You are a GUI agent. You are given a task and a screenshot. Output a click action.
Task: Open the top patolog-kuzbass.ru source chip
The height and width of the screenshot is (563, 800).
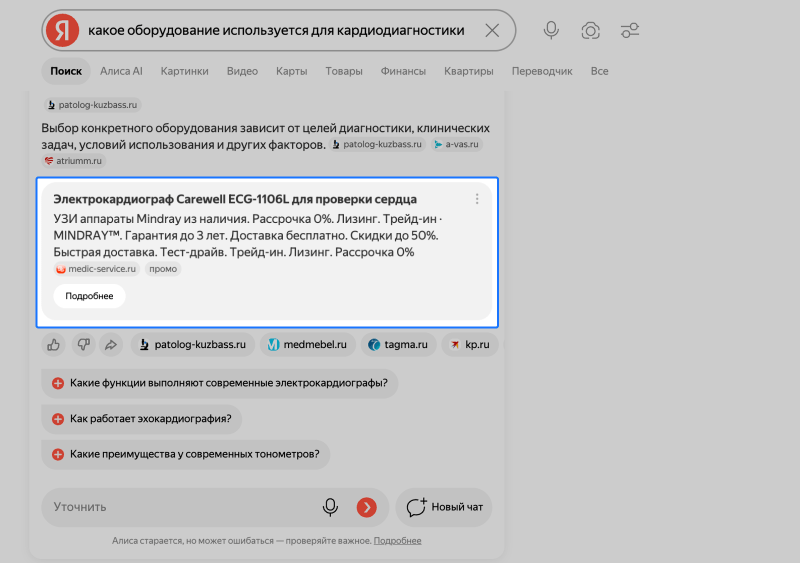pos(92,105)
